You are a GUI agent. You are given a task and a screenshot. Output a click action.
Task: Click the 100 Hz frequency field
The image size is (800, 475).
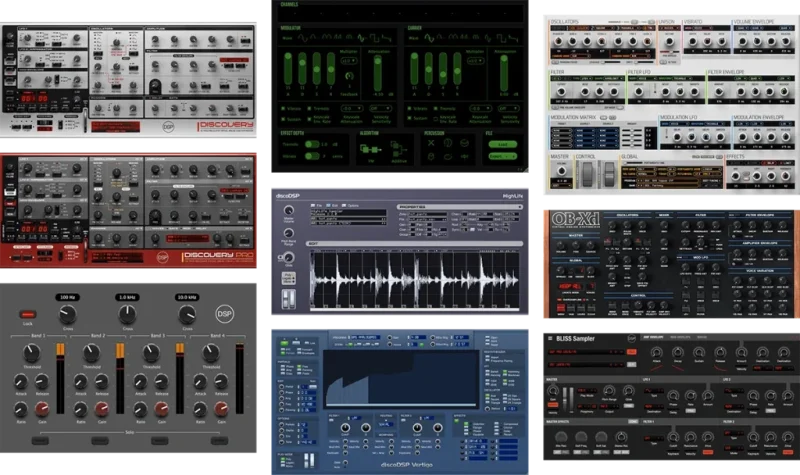[67, 297]
